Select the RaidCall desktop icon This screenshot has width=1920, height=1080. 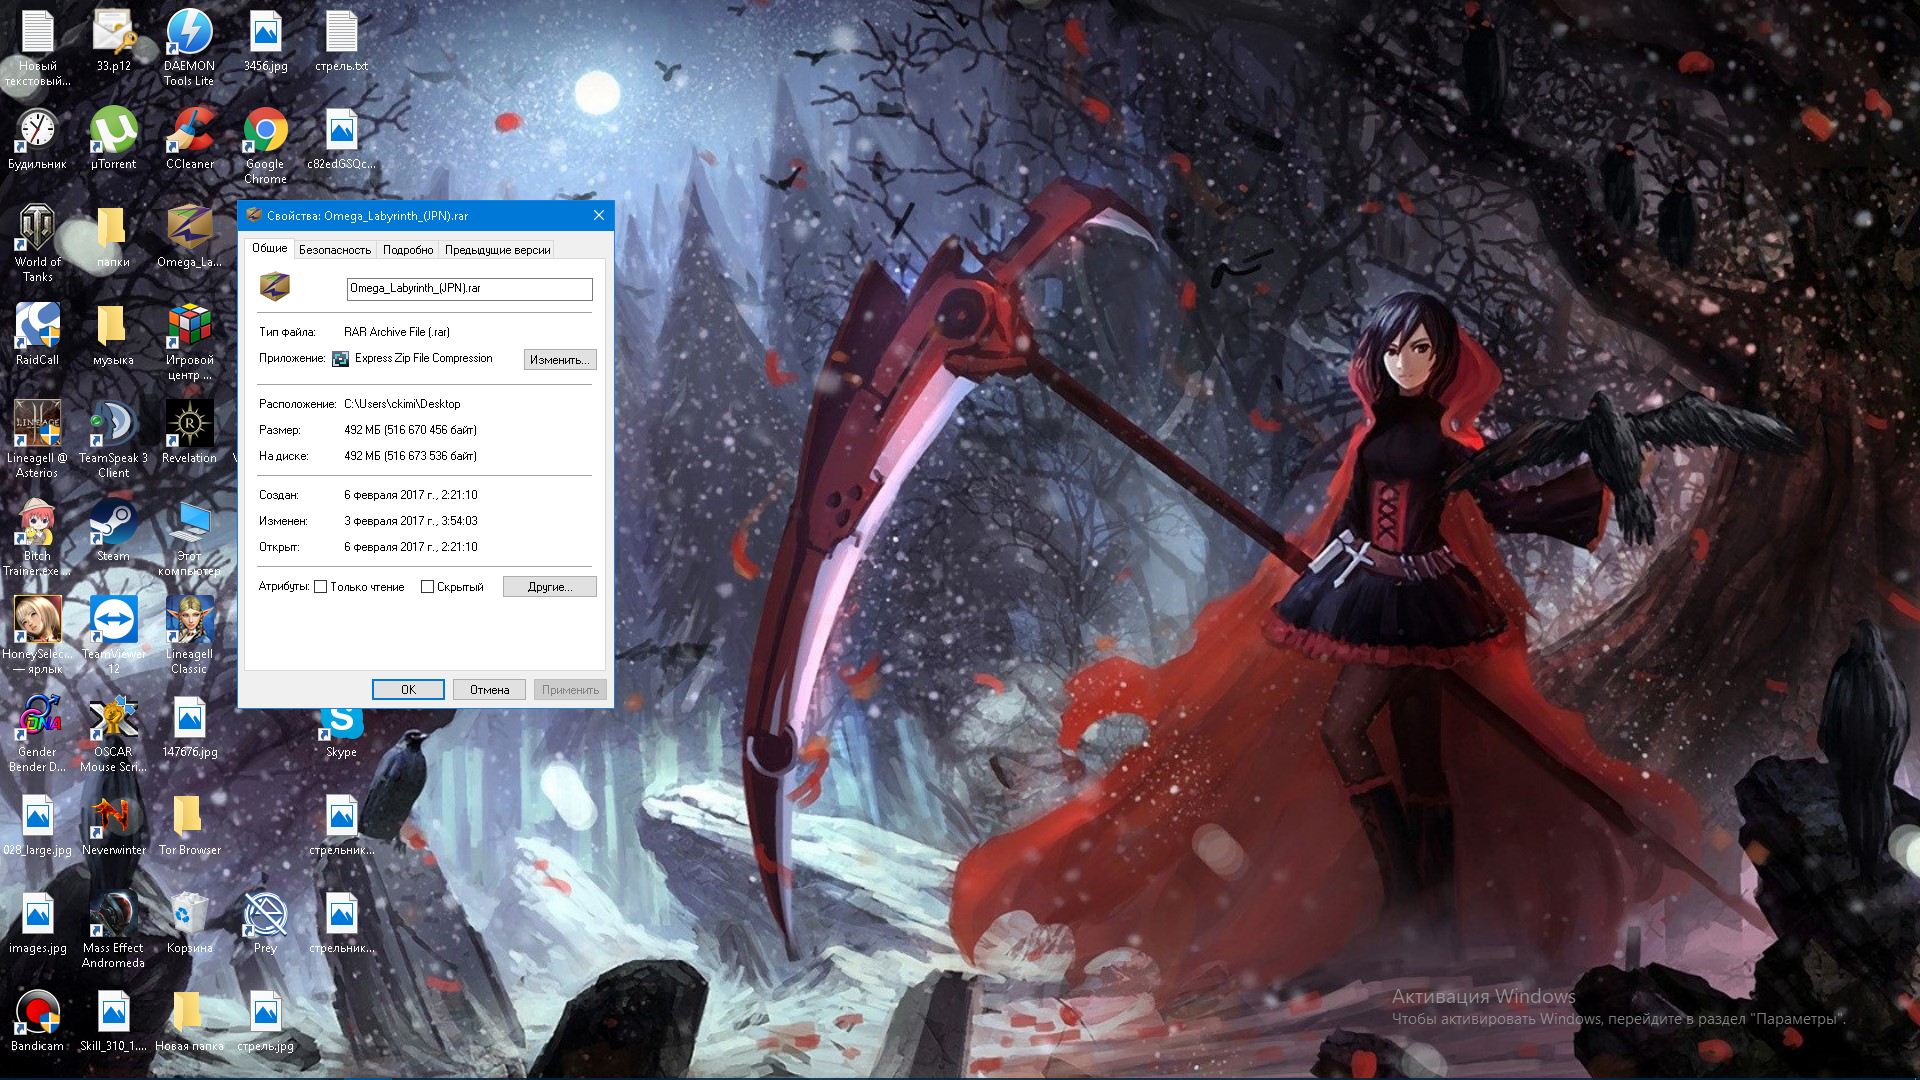(37, 334)
